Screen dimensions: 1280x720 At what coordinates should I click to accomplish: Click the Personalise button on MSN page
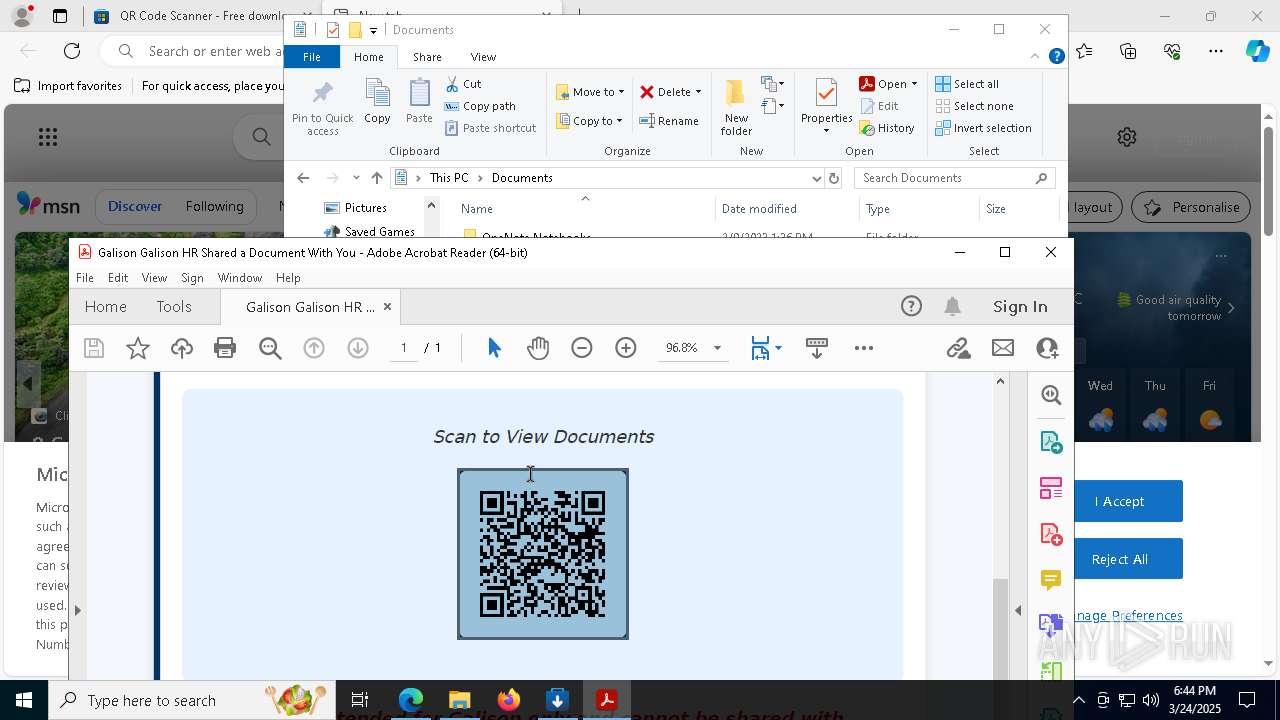click(1192, 207)
